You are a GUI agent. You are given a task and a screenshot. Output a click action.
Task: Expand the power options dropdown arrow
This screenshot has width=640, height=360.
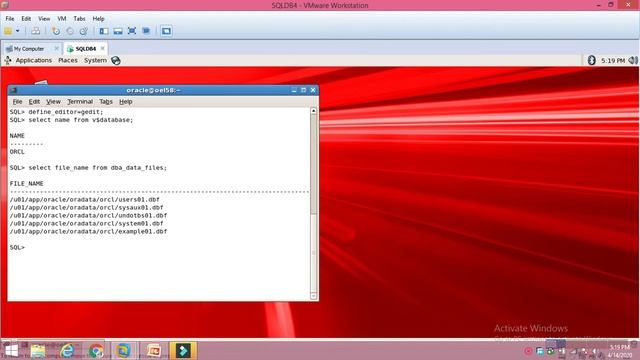point(18,31)
